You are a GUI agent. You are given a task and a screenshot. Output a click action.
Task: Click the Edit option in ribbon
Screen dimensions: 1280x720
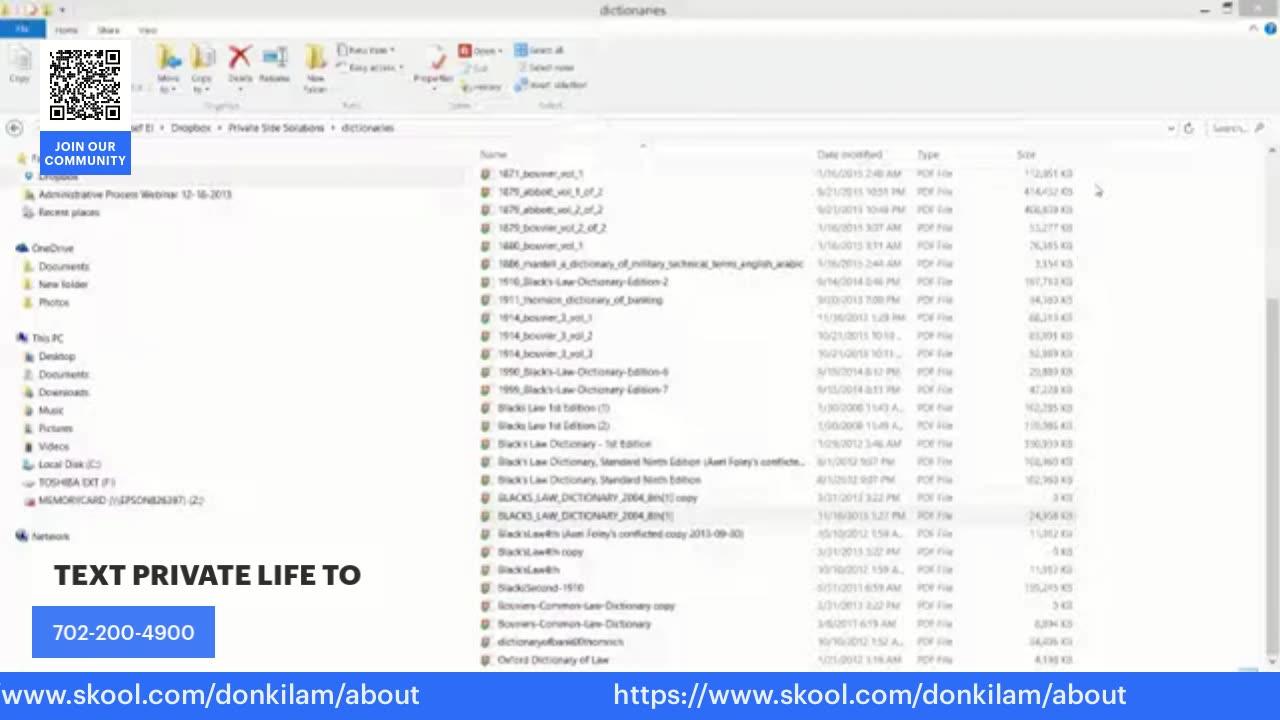click(x=476, y=68)
